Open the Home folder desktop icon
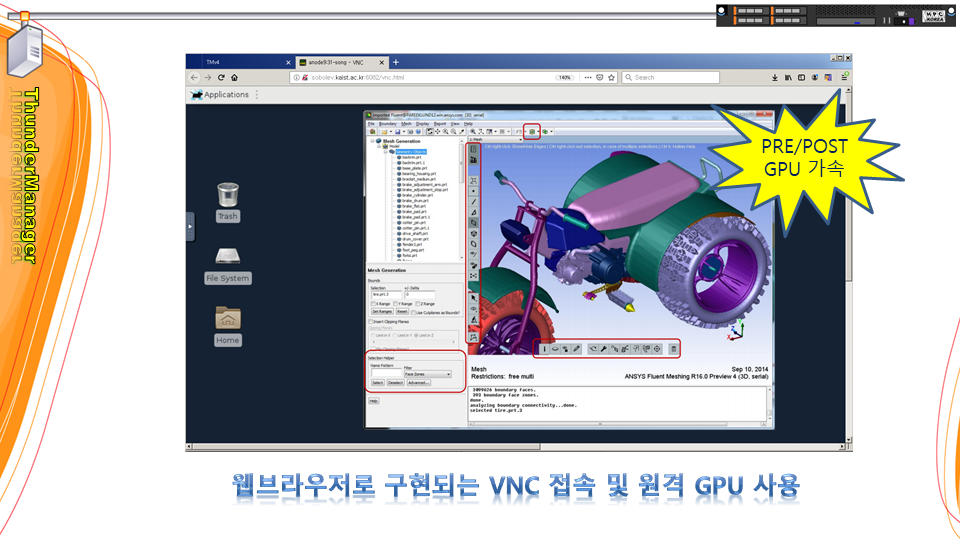 (x=228, y=326)
